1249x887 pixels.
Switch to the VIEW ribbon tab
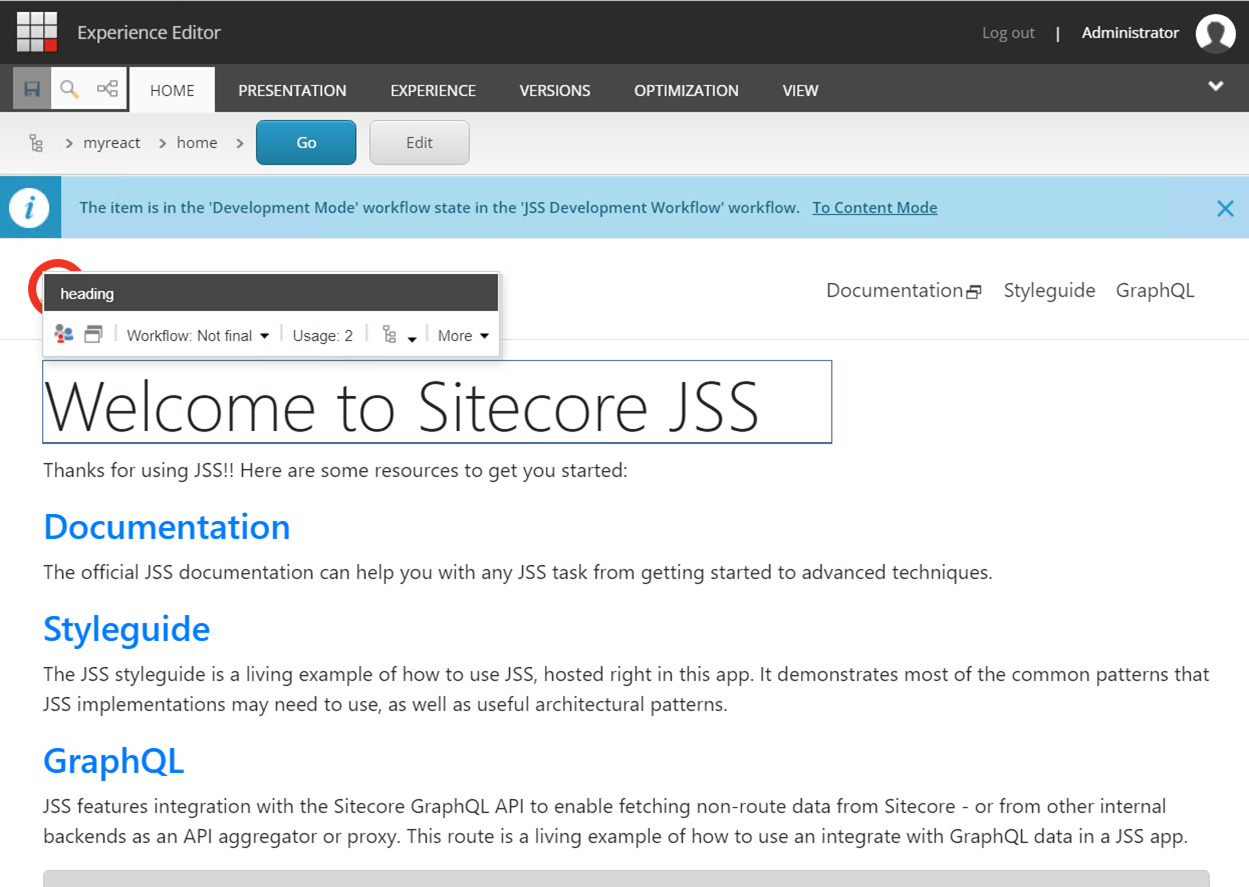point(800,90)
